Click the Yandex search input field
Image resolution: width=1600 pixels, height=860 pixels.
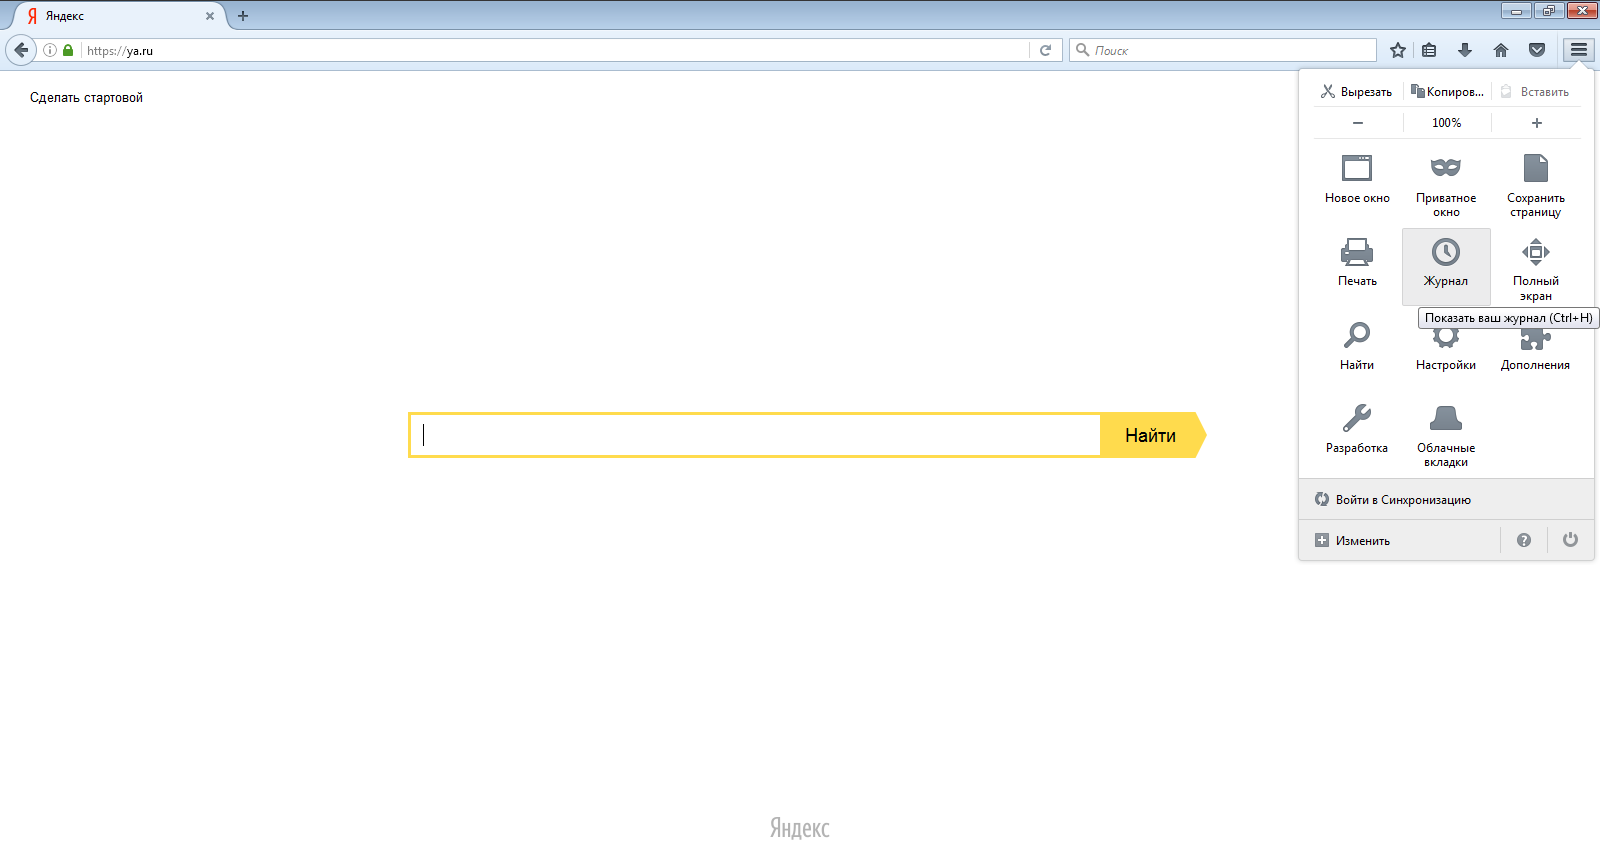click(x=755, y=435)
